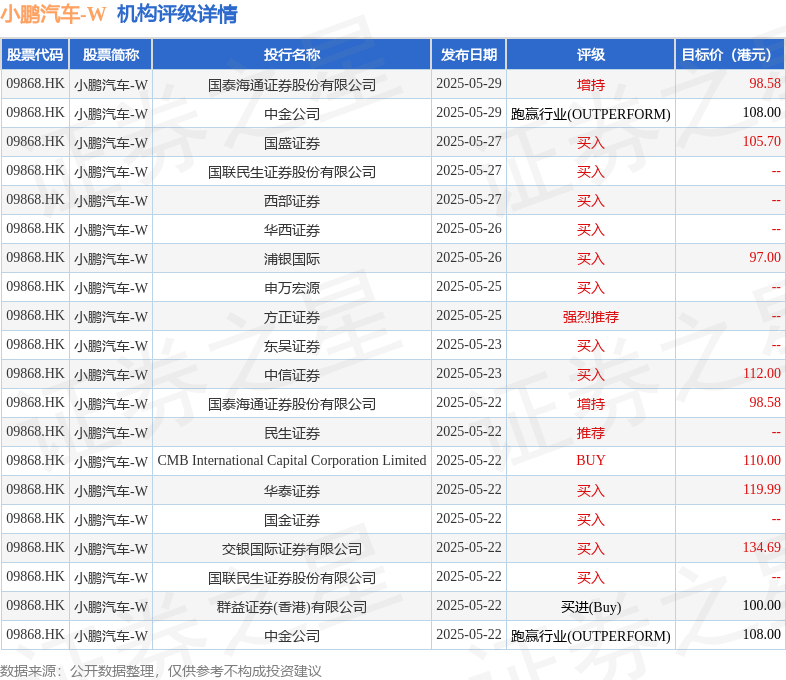Click the 方正证券 cell
786x680 pixels.
tap(292, 317)
